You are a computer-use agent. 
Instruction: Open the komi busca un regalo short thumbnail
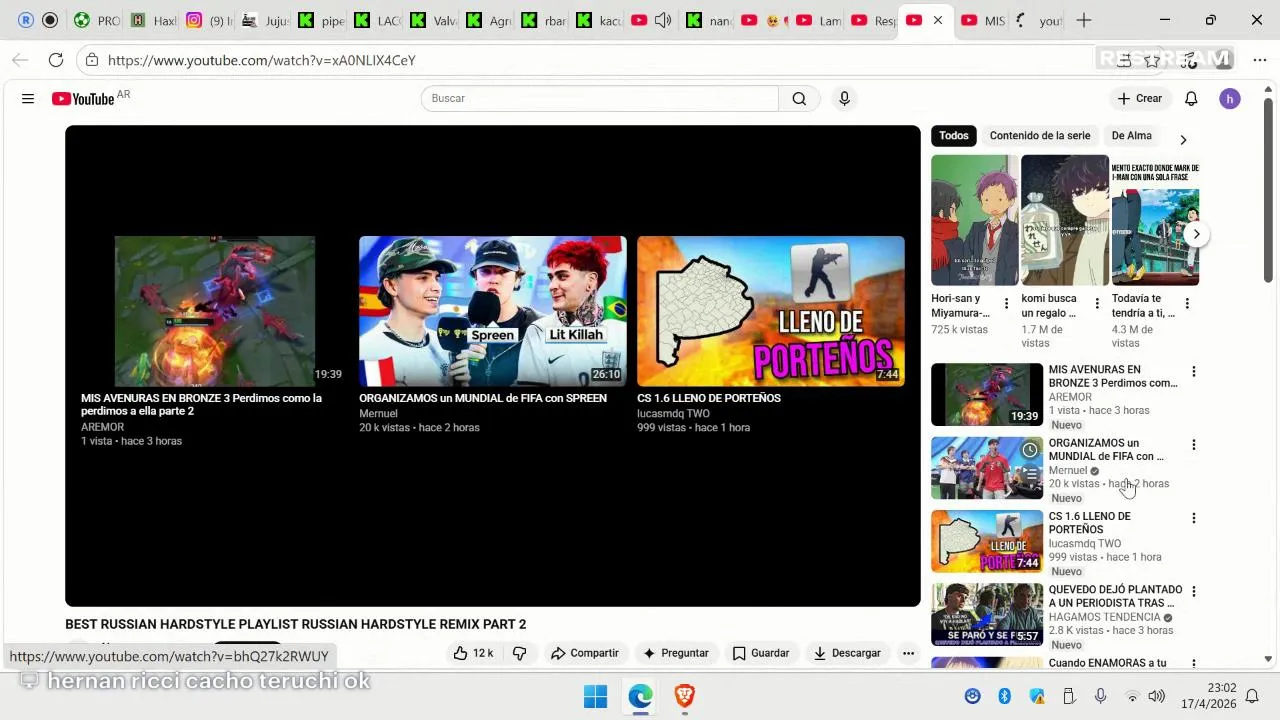click(x=1065, y=220)
